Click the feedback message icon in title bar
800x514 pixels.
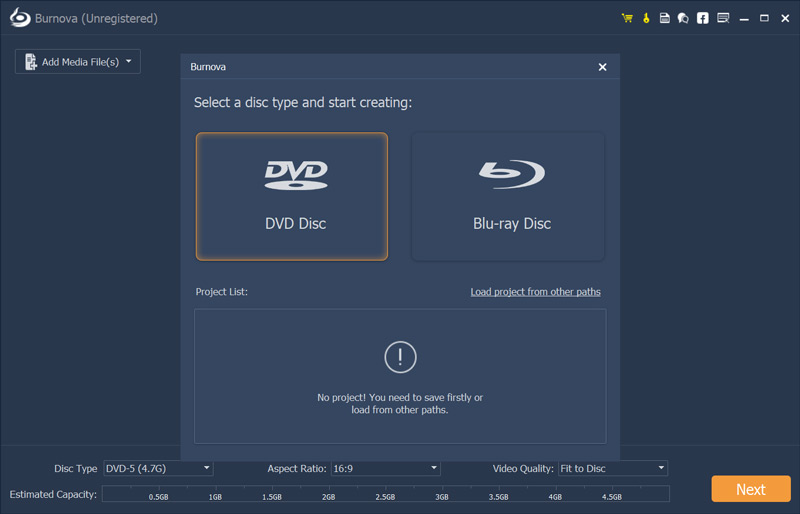coord(723,18)
